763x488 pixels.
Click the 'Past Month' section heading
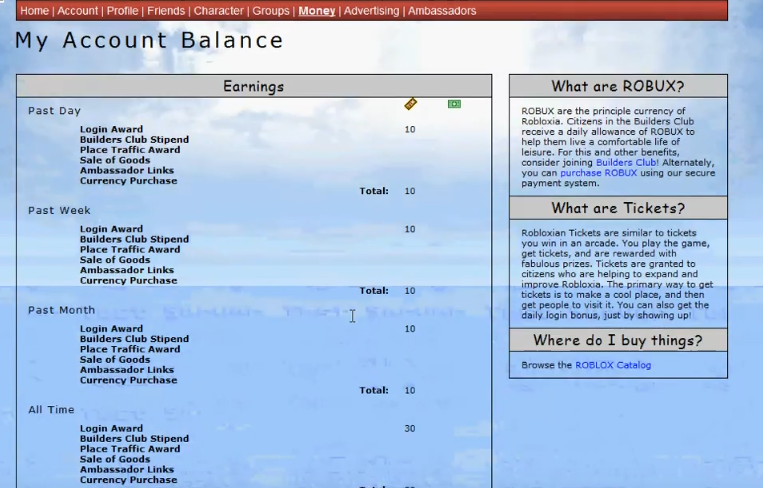click(61, 310)
